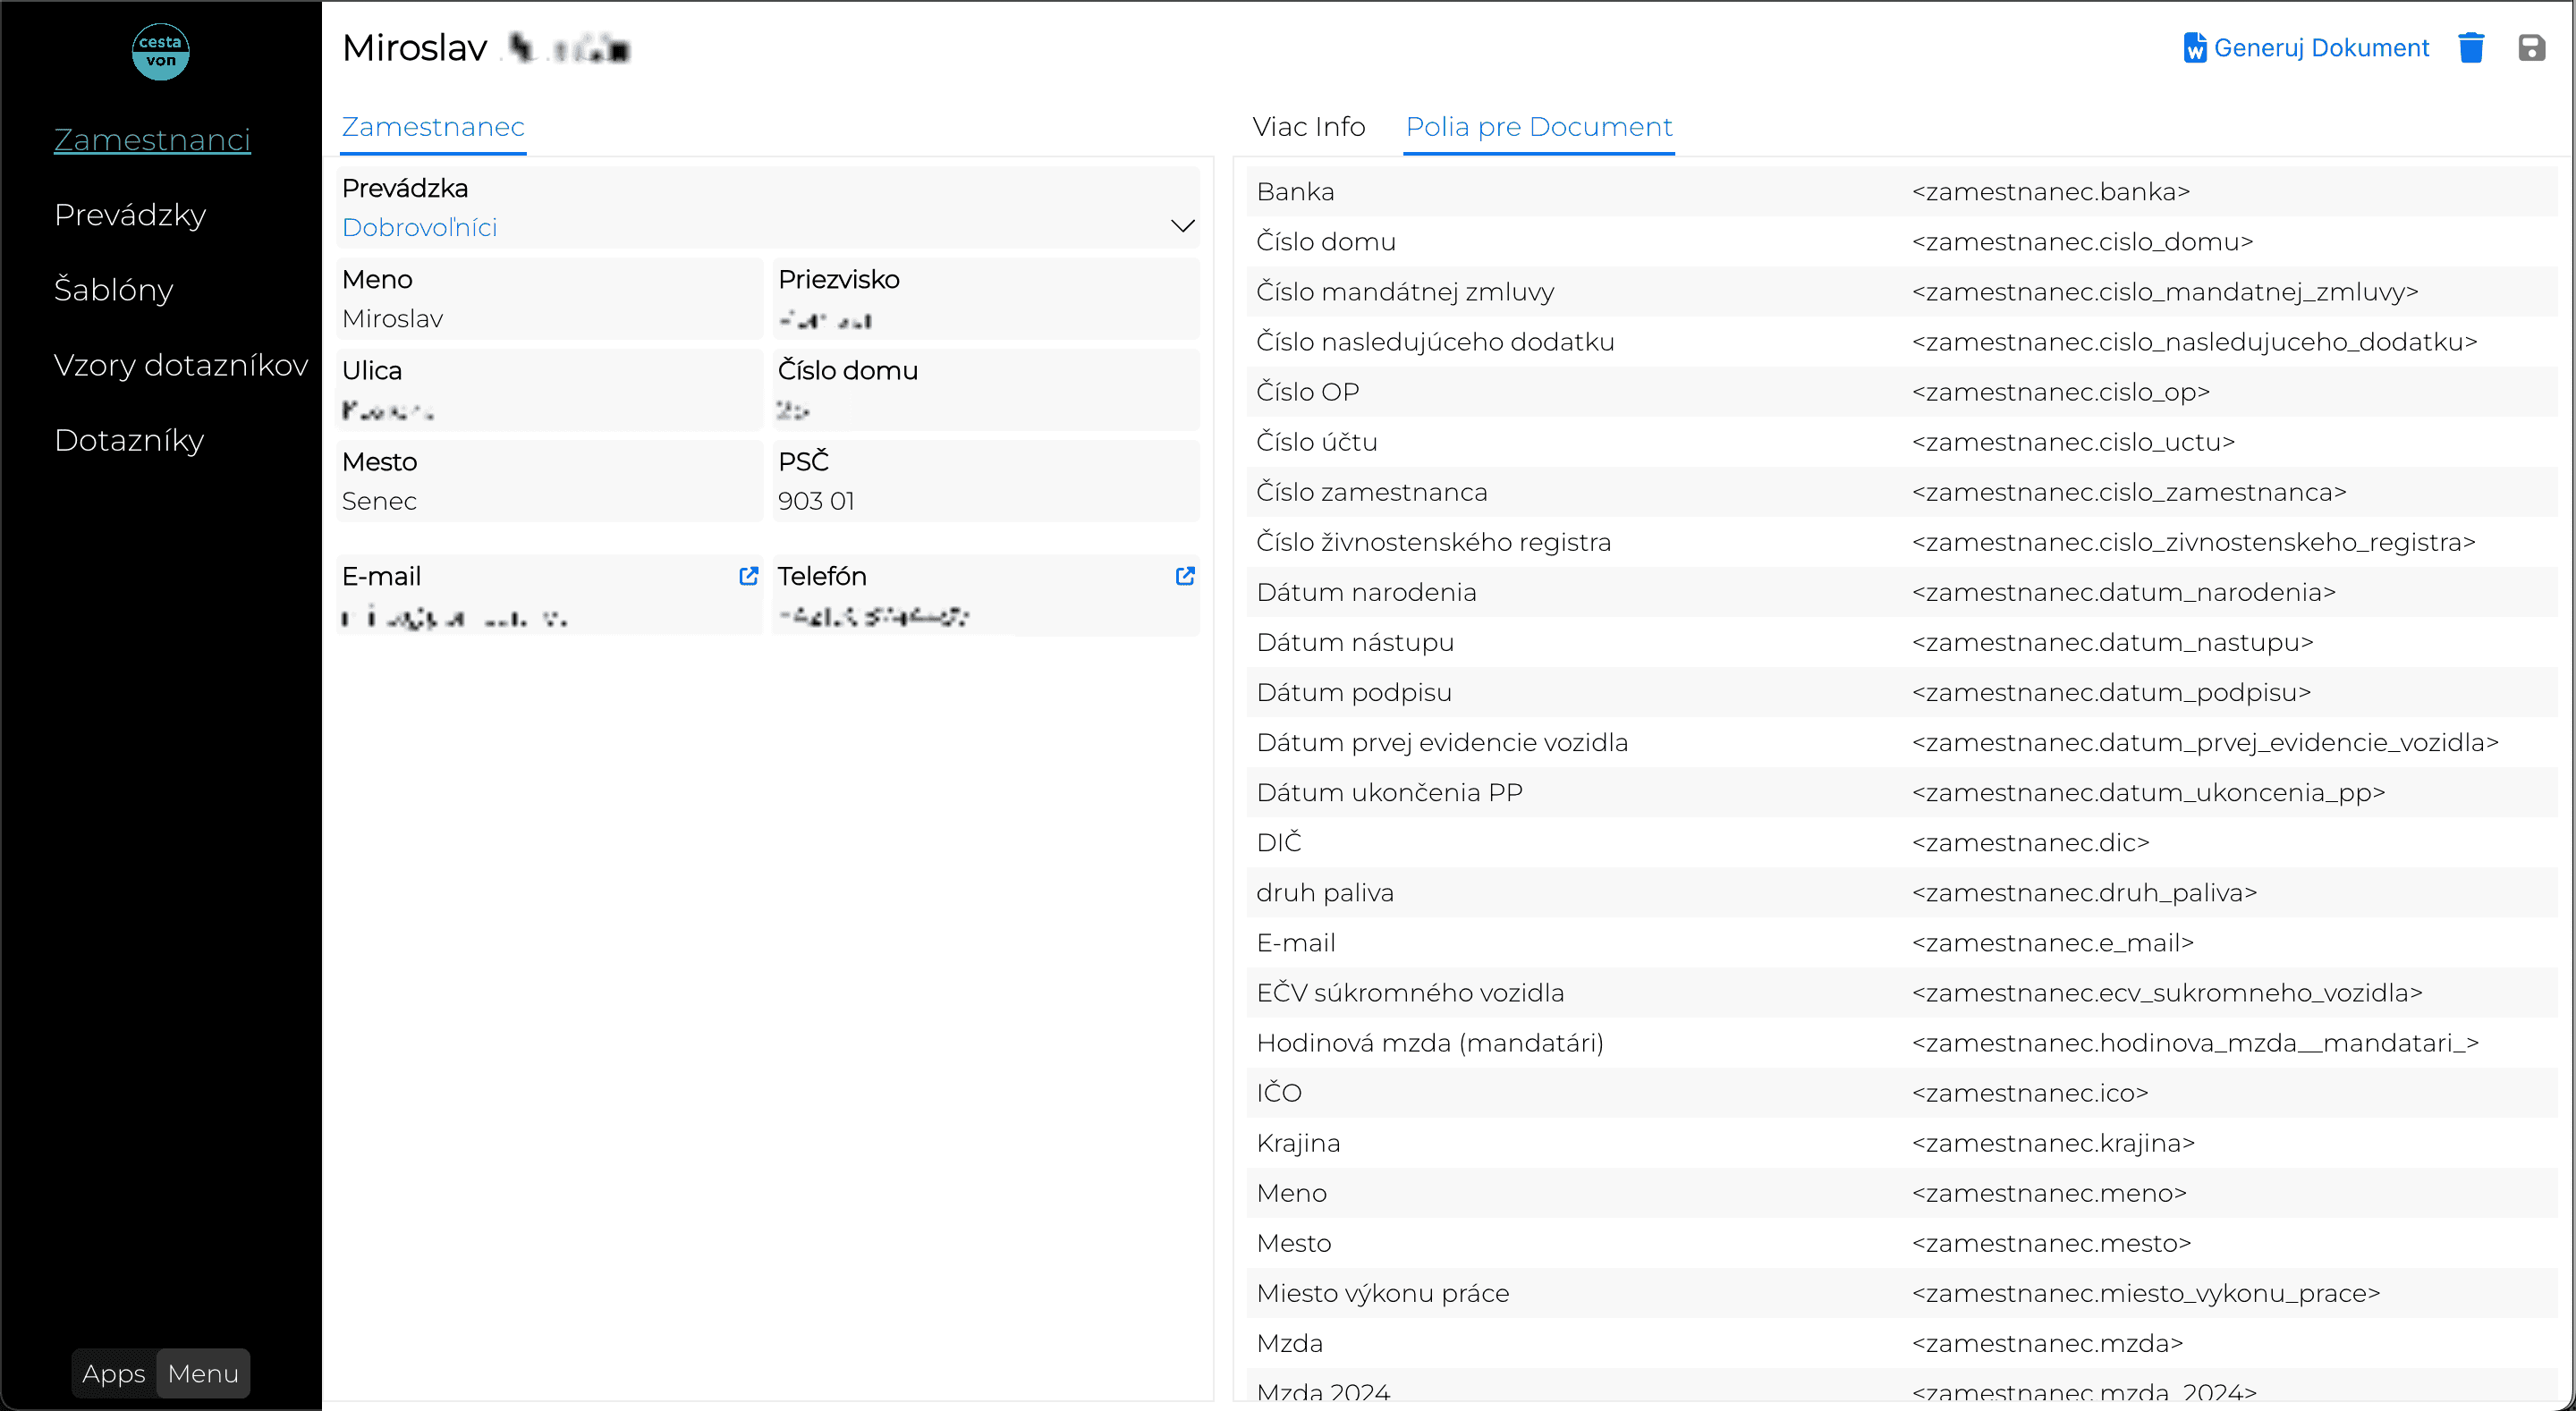Click the Word document icon beside Generuj Dokument
Viewport: 2576px width, 1411px height.
tap(2194, 47)
